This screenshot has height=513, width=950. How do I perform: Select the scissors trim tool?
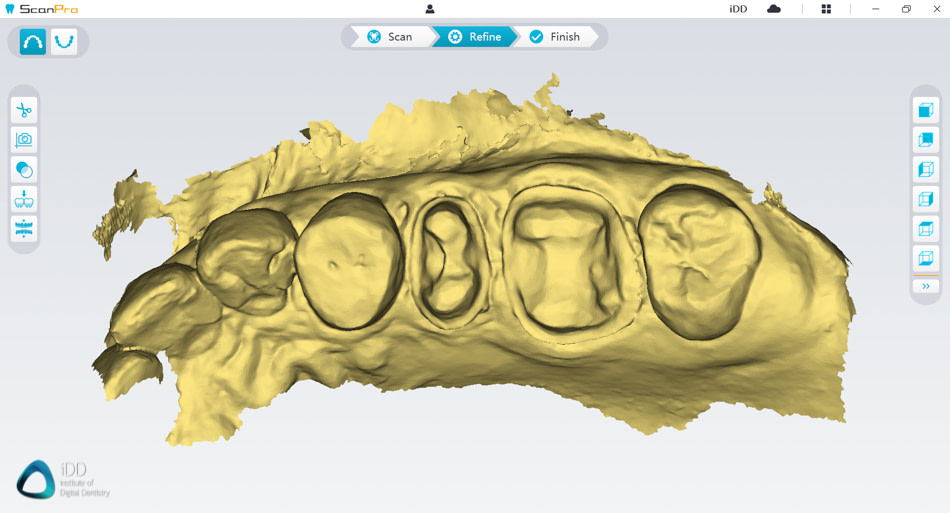(24, 110)
